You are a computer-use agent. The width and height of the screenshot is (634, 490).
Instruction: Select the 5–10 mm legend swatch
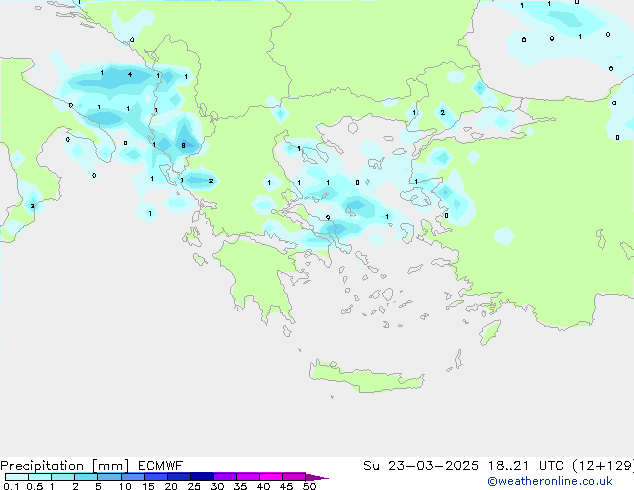click(109, 477)
